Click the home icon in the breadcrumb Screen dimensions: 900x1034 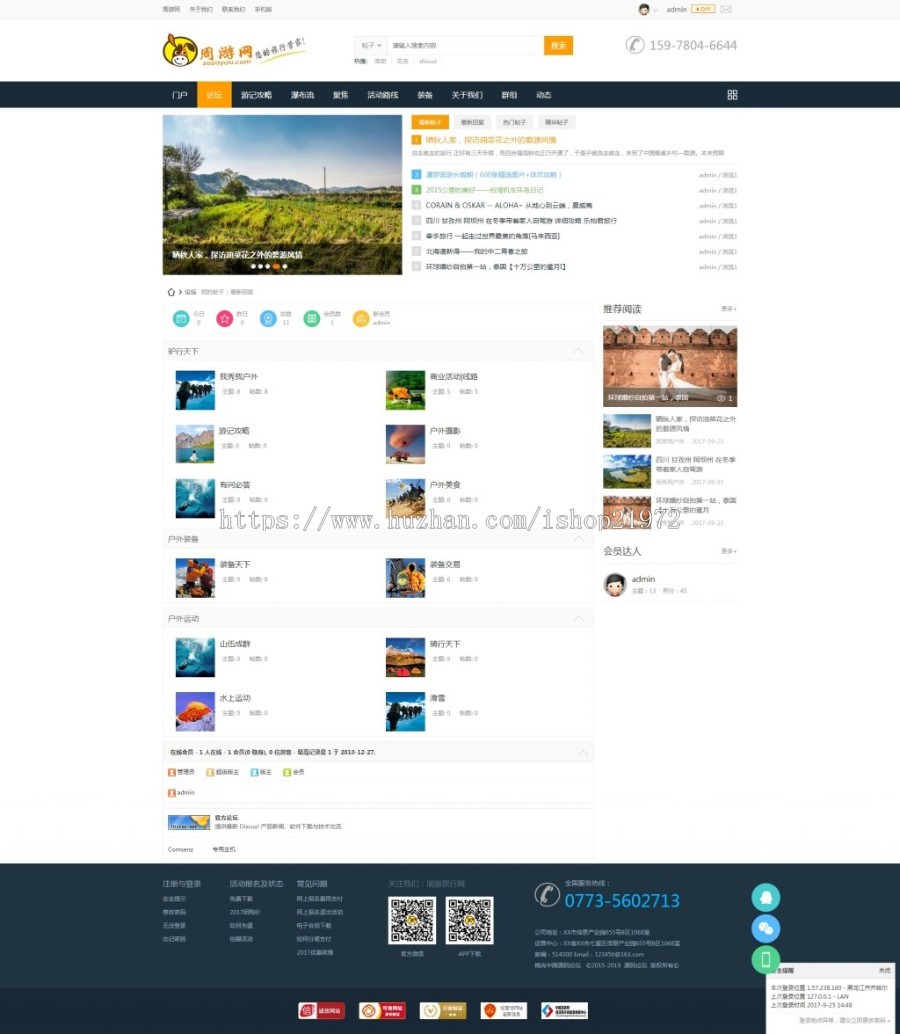(x=171, y=291)
